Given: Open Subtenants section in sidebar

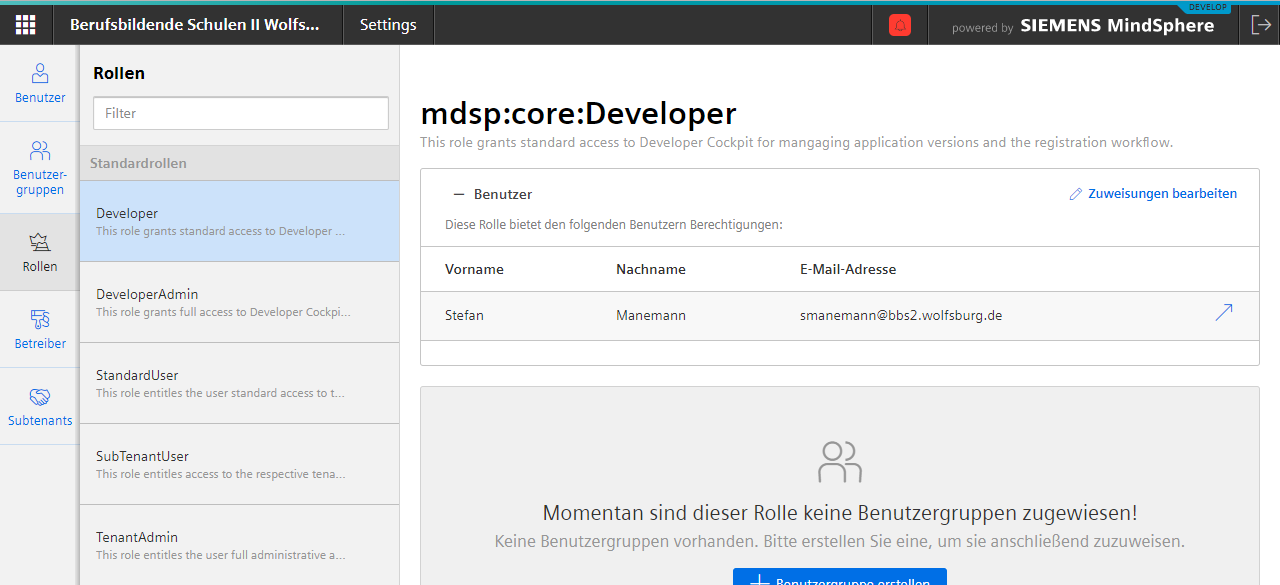Looking at the screenshot, I should [x=40, y=406].
